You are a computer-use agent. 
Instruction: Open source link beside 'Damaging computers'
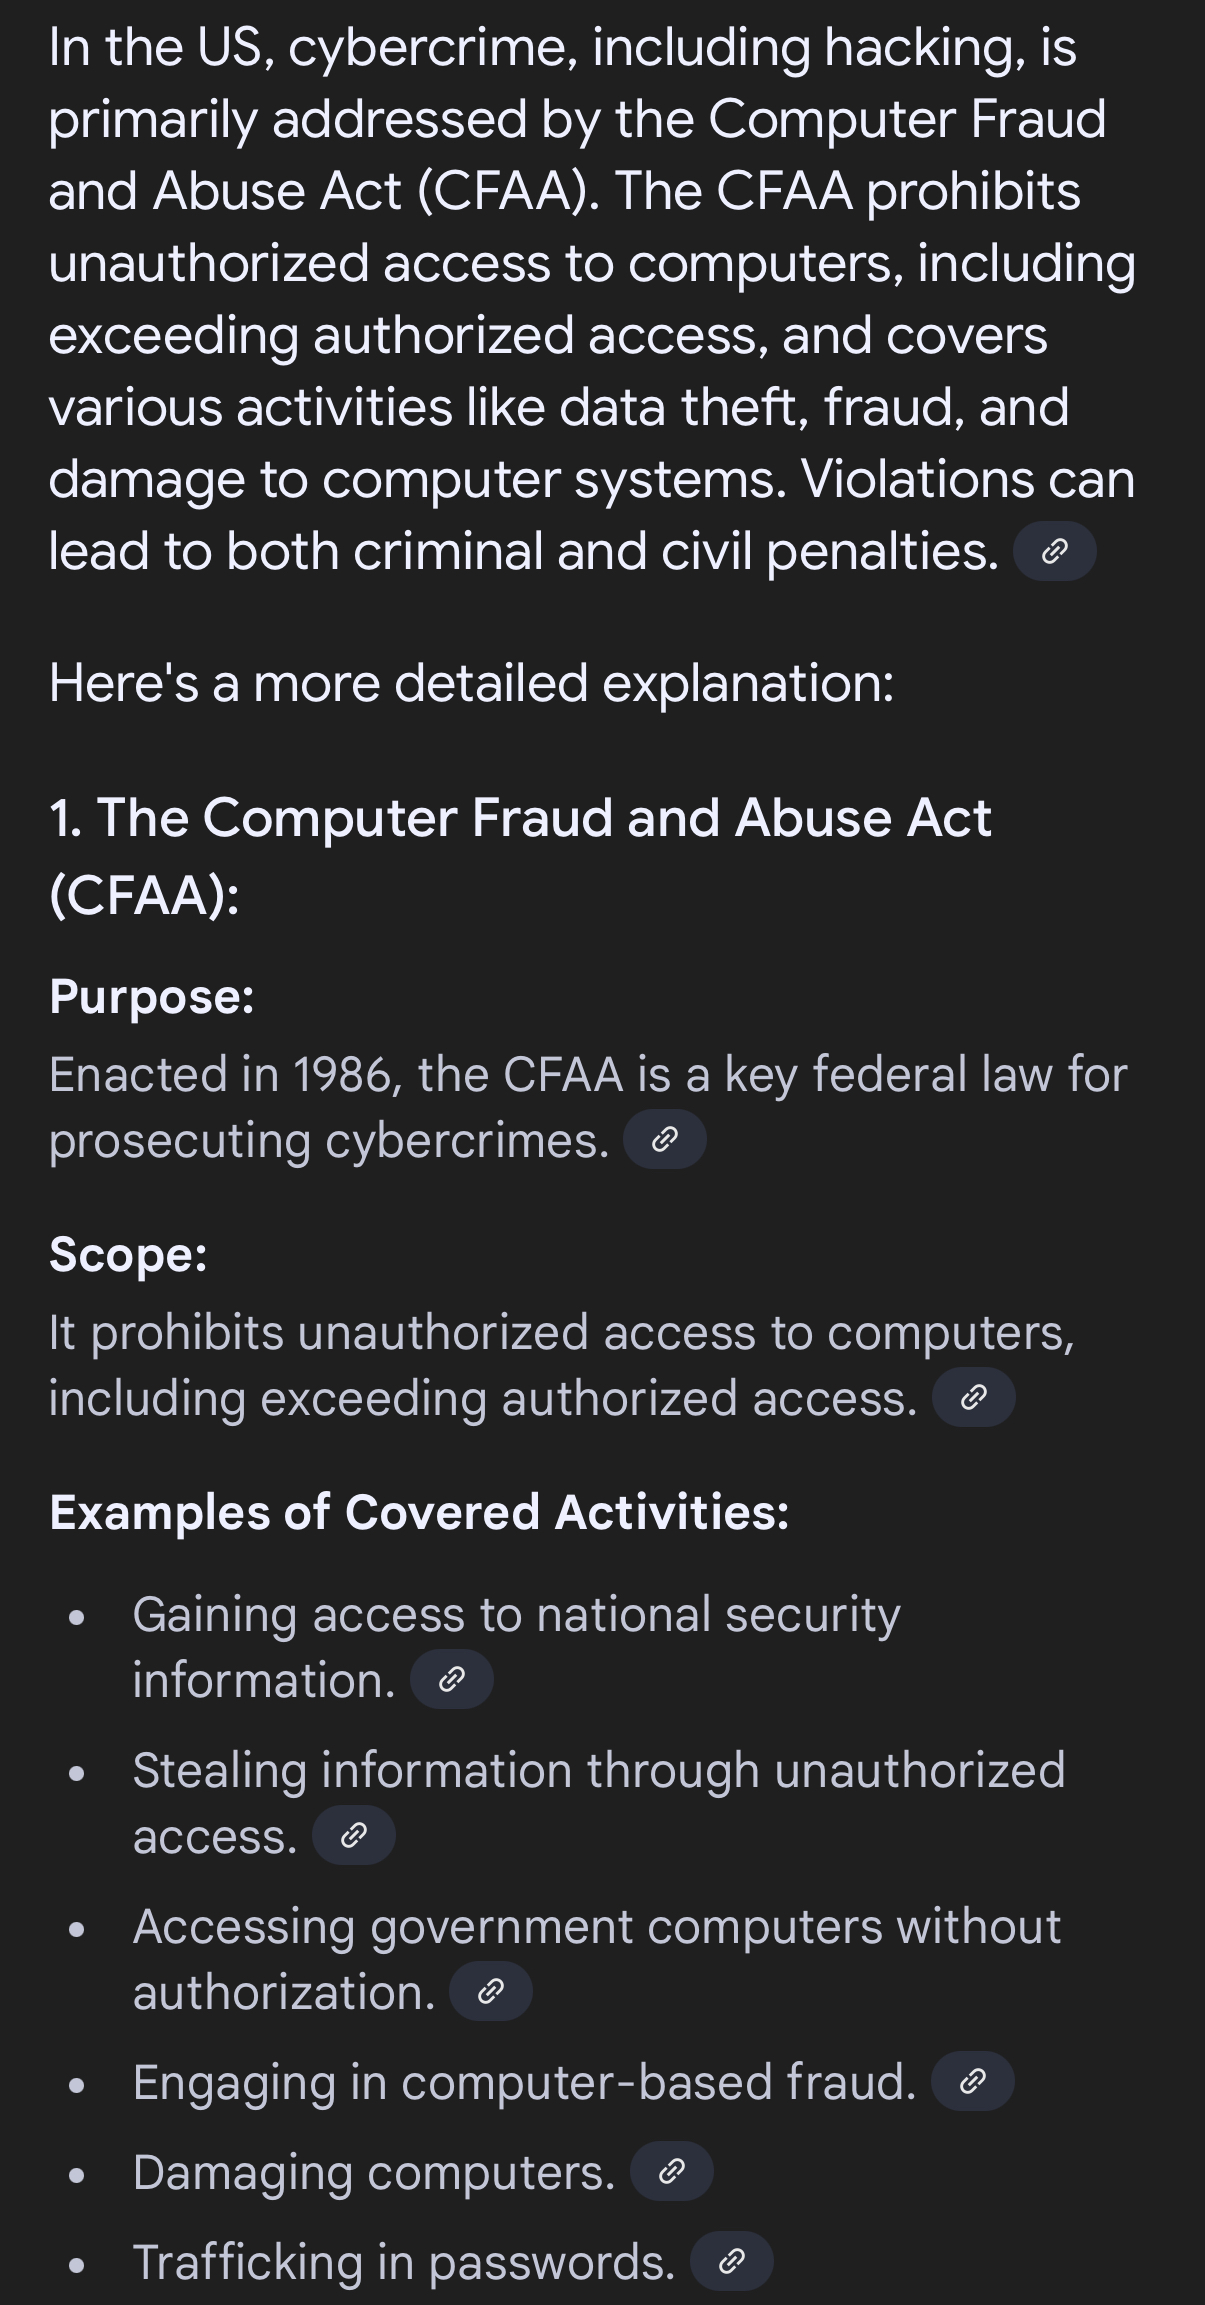coord(672,2171)
